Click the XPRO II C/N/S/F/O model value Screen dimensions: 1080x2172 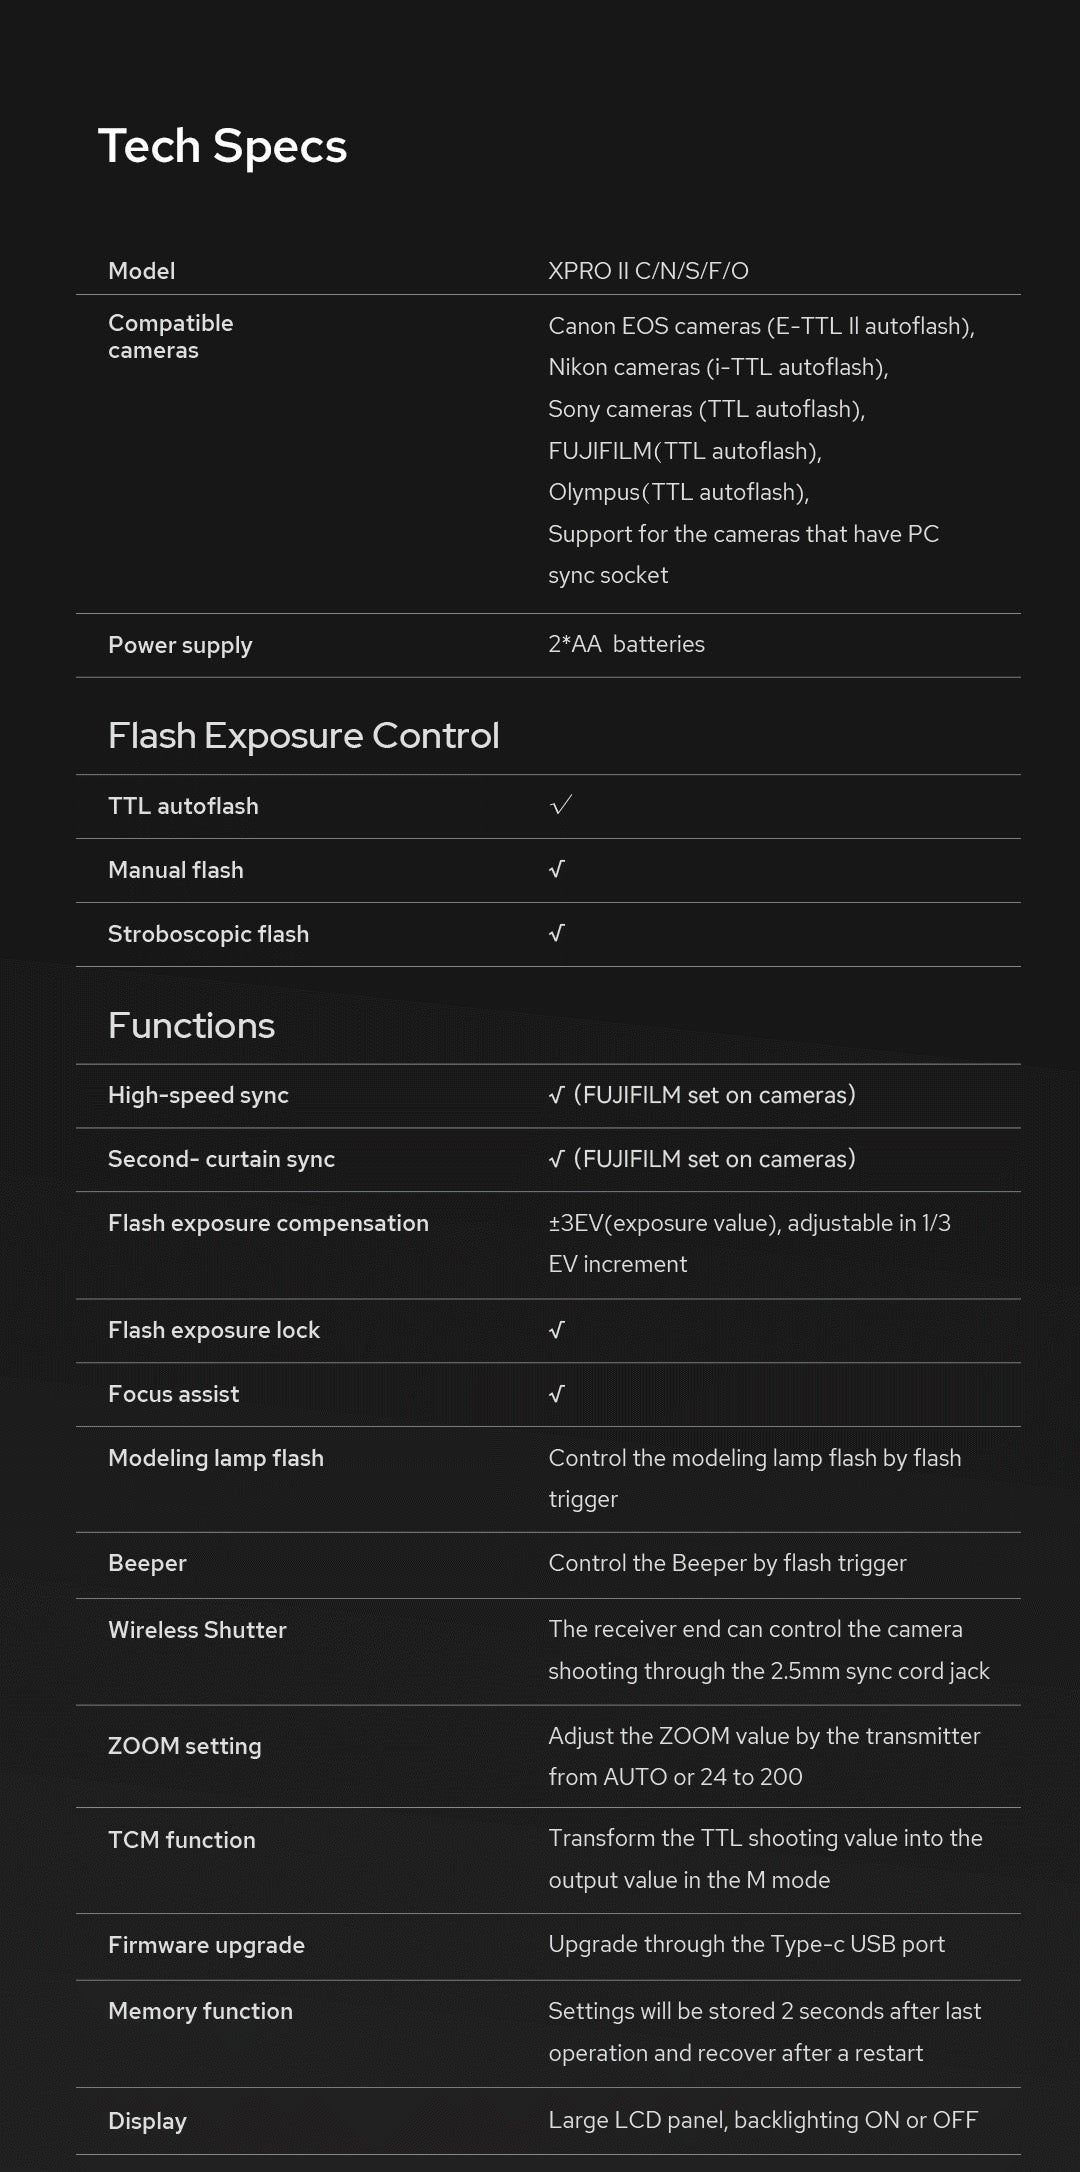click(x=648, y=271)
